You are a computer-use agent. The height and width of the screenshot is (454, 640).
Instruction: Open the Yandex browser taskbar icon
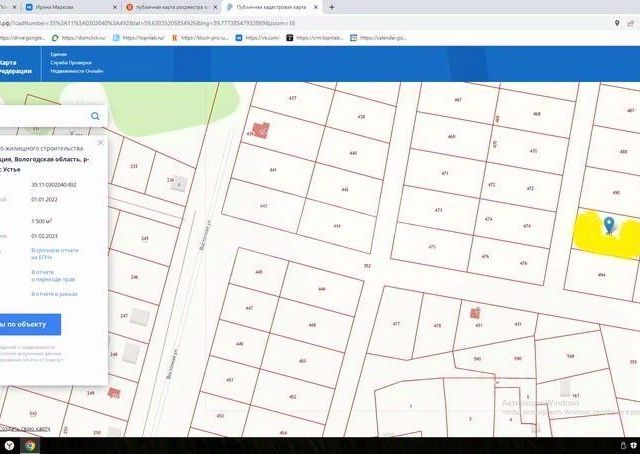[9, 445]
